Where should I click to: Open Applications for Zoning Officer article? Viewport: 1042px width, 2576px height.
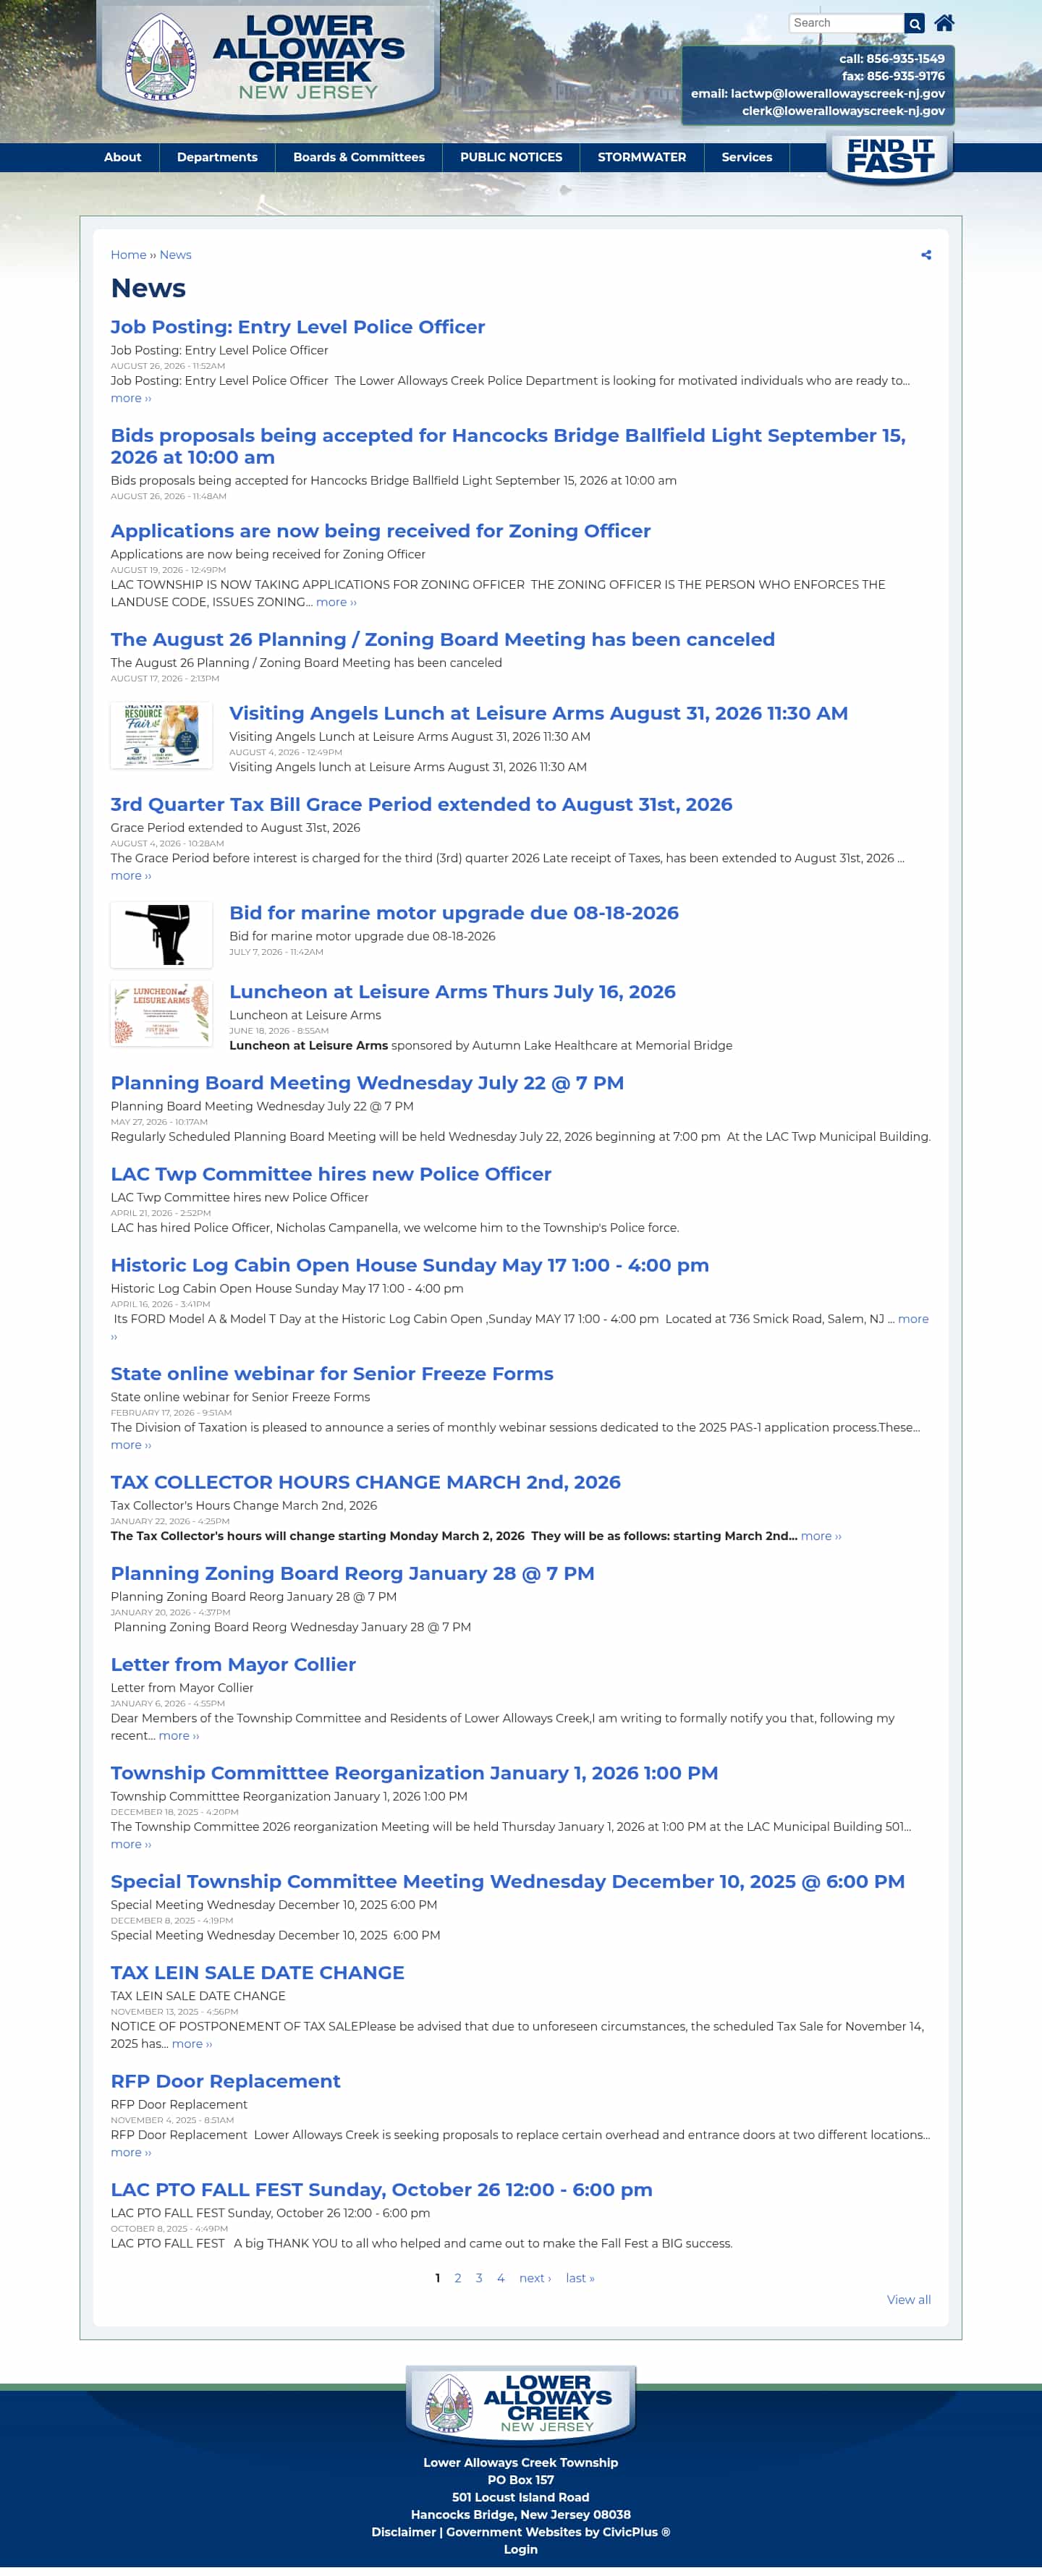381,531
